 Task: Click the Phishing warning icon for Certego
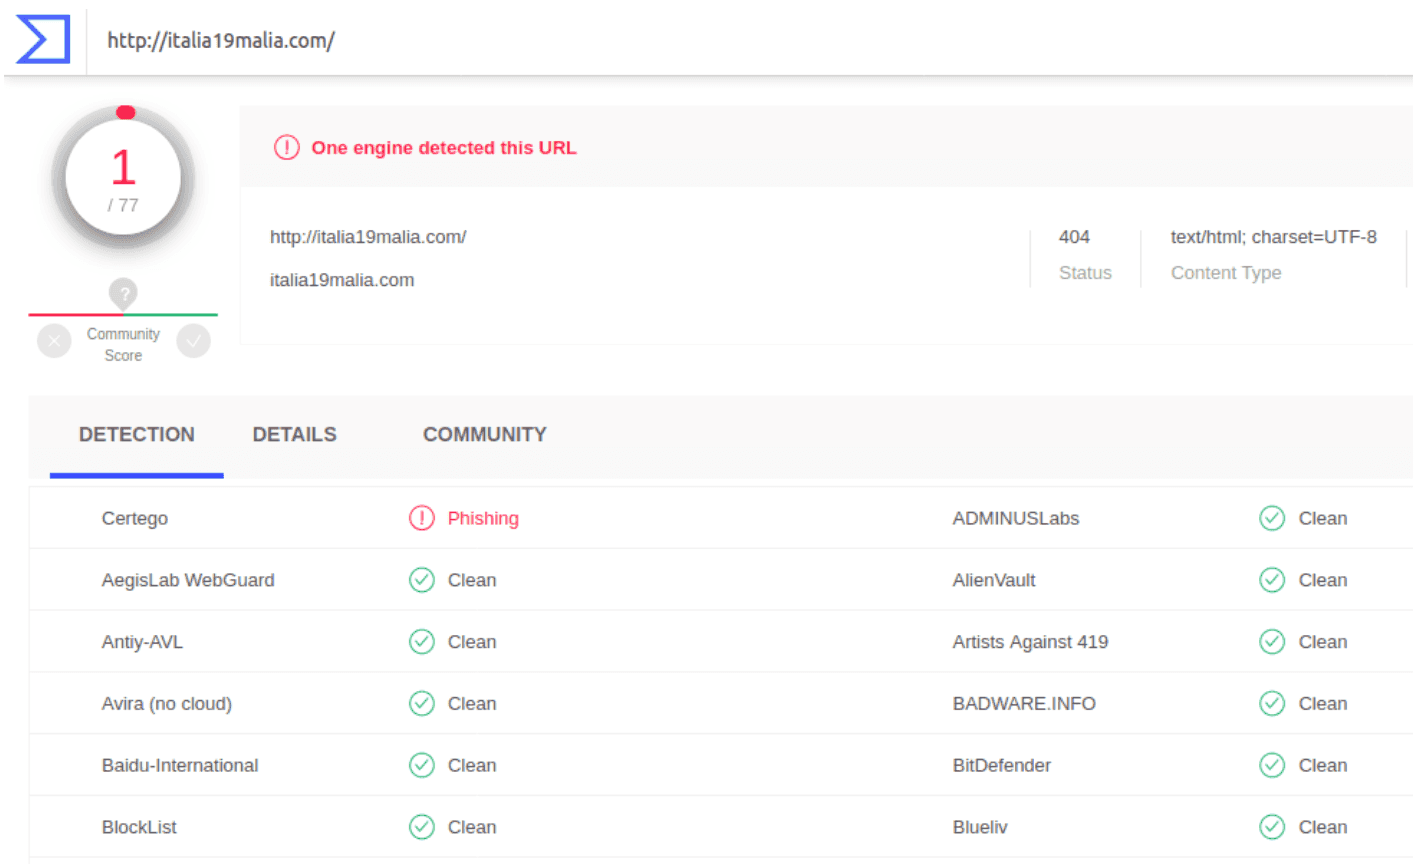(421, 518)
